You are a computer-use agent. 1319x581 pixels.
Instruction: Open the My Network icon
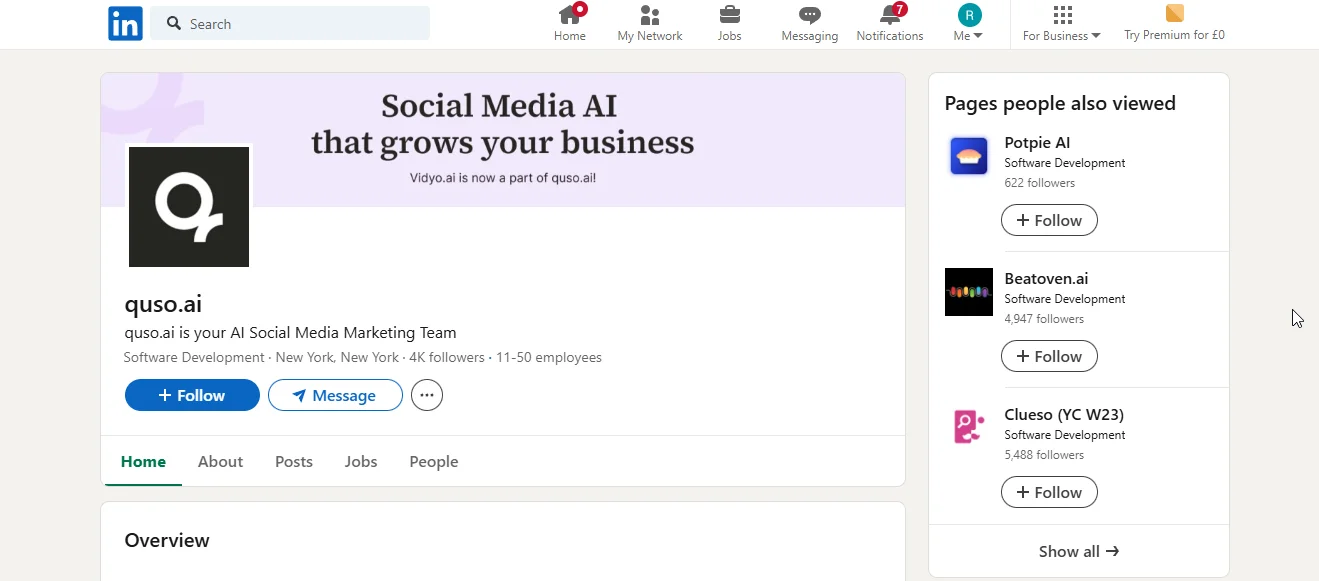pos(649,22)
